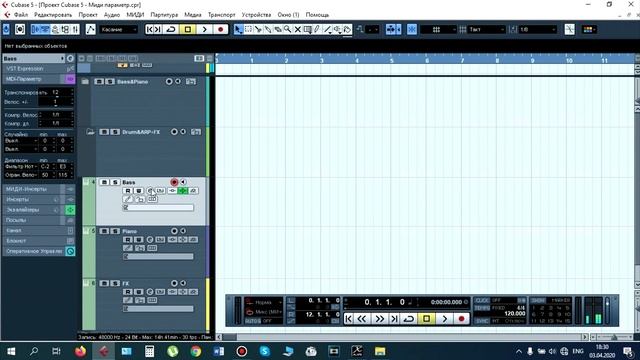This screenshot has height=360, width=640.
Task: Open the Файл menu
Action: [x=21, y=15]
